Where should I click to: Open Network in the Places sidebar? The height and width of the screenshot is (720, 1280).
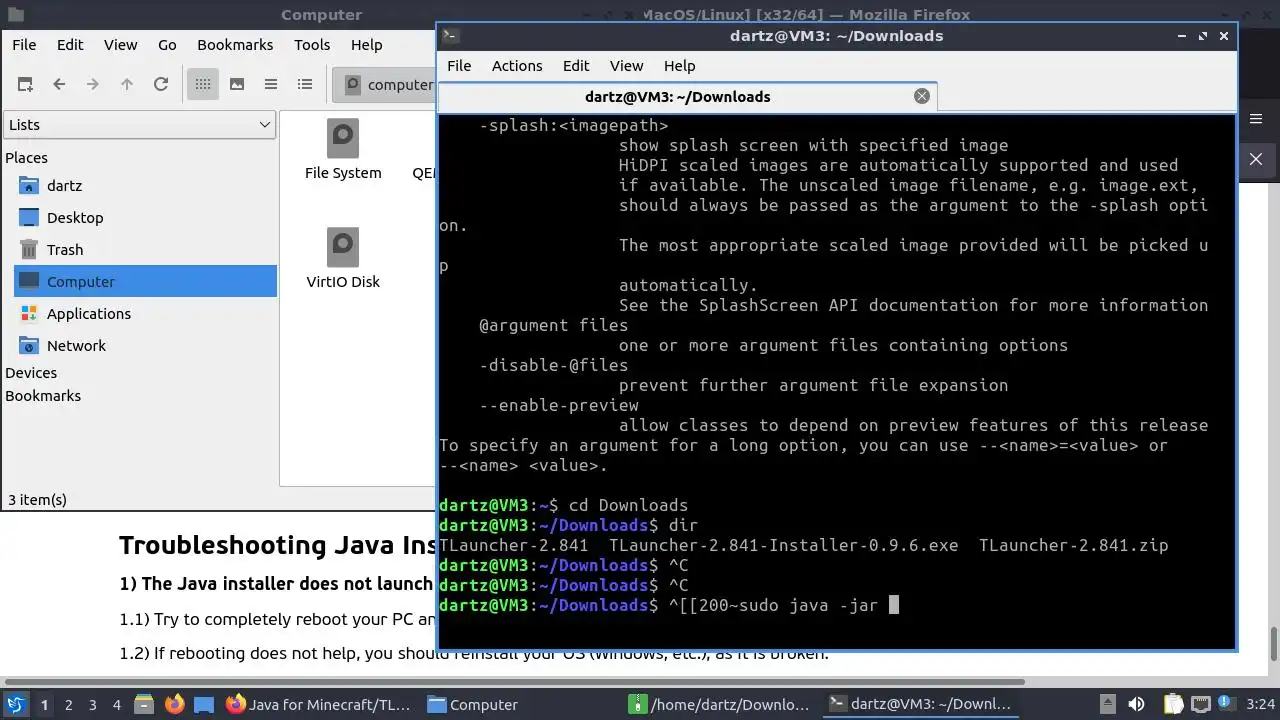click(76, 346)
